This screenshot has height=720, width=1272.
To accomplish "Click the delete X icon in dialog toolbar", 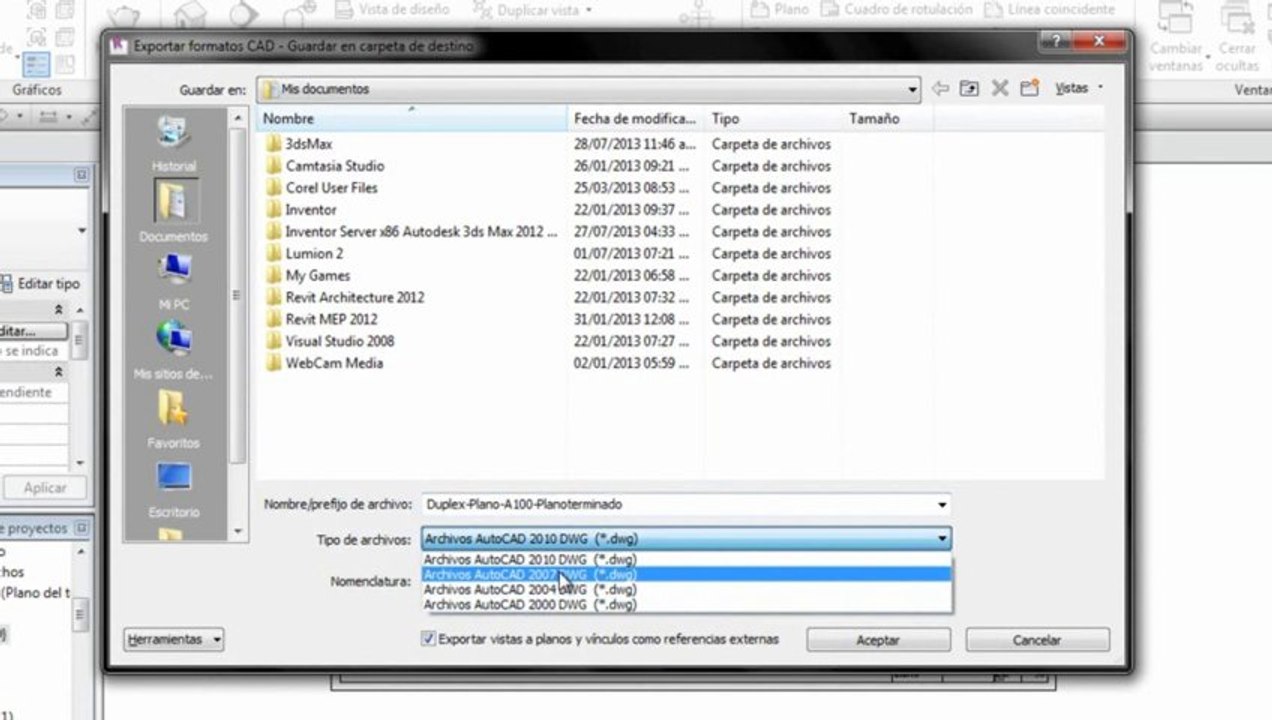I will (999, 88).
